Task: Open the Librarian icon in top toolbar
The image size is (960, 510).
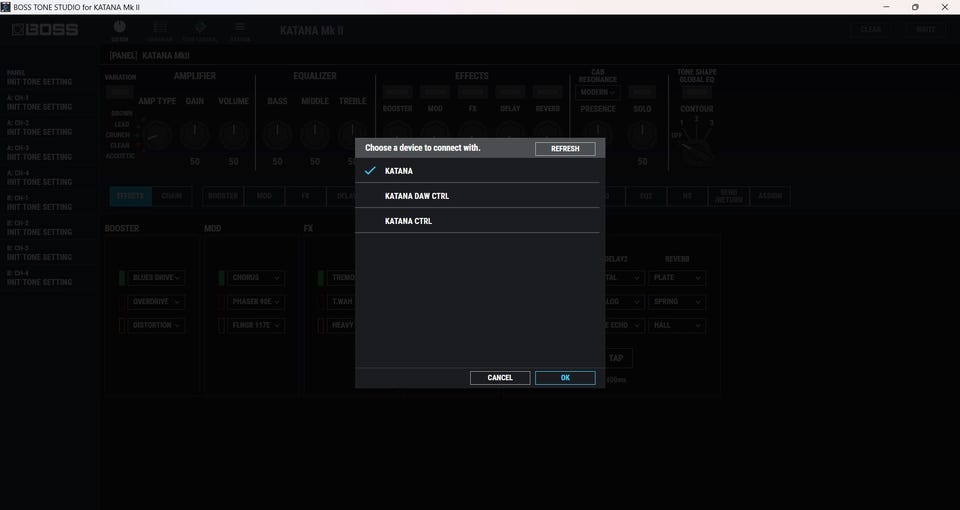Action: pyautogui.click(x=159, y=31)
